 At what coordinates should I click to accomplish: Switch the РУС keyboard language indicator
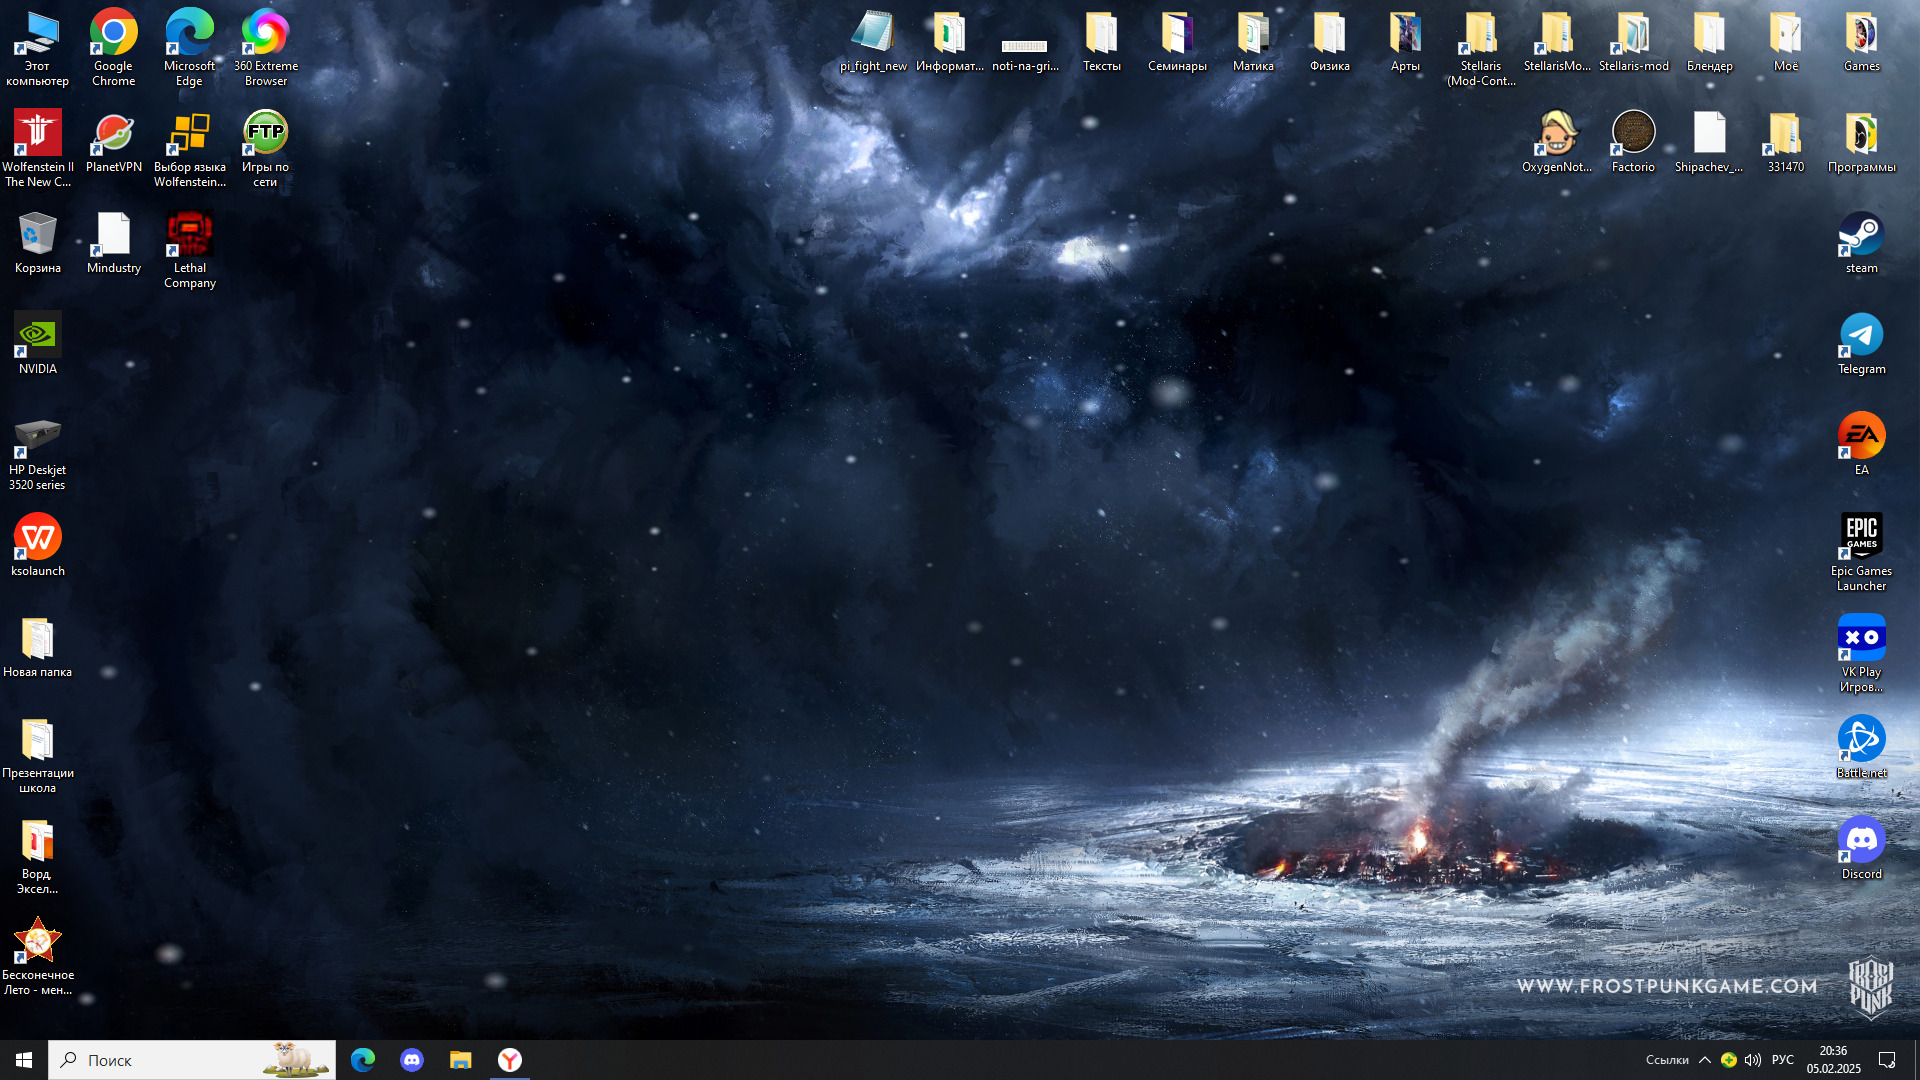(x=1782, y=1060)
